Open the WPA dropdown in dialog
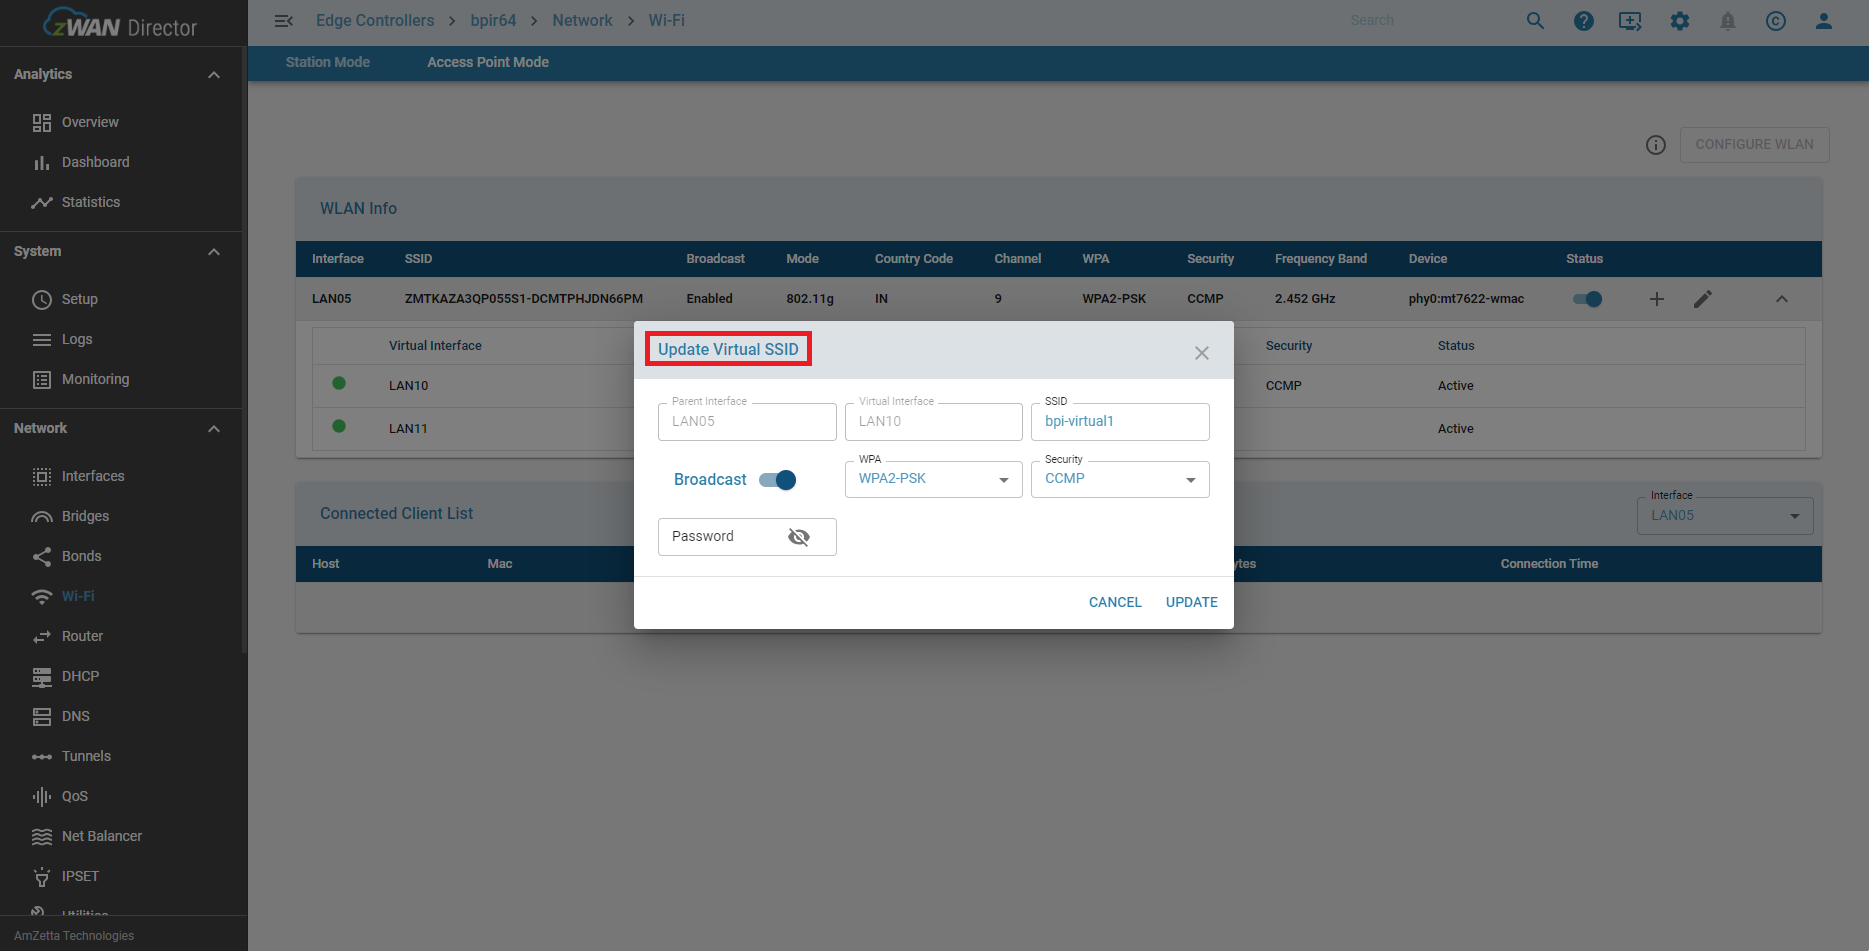The image size is (1869, 951). [x=932, y=479]
